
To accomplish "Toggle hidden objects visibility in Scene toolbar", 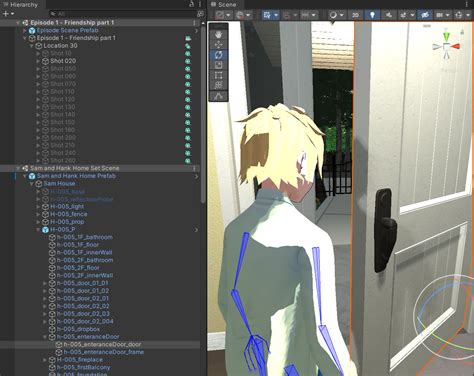I will (x=424, y=15).
